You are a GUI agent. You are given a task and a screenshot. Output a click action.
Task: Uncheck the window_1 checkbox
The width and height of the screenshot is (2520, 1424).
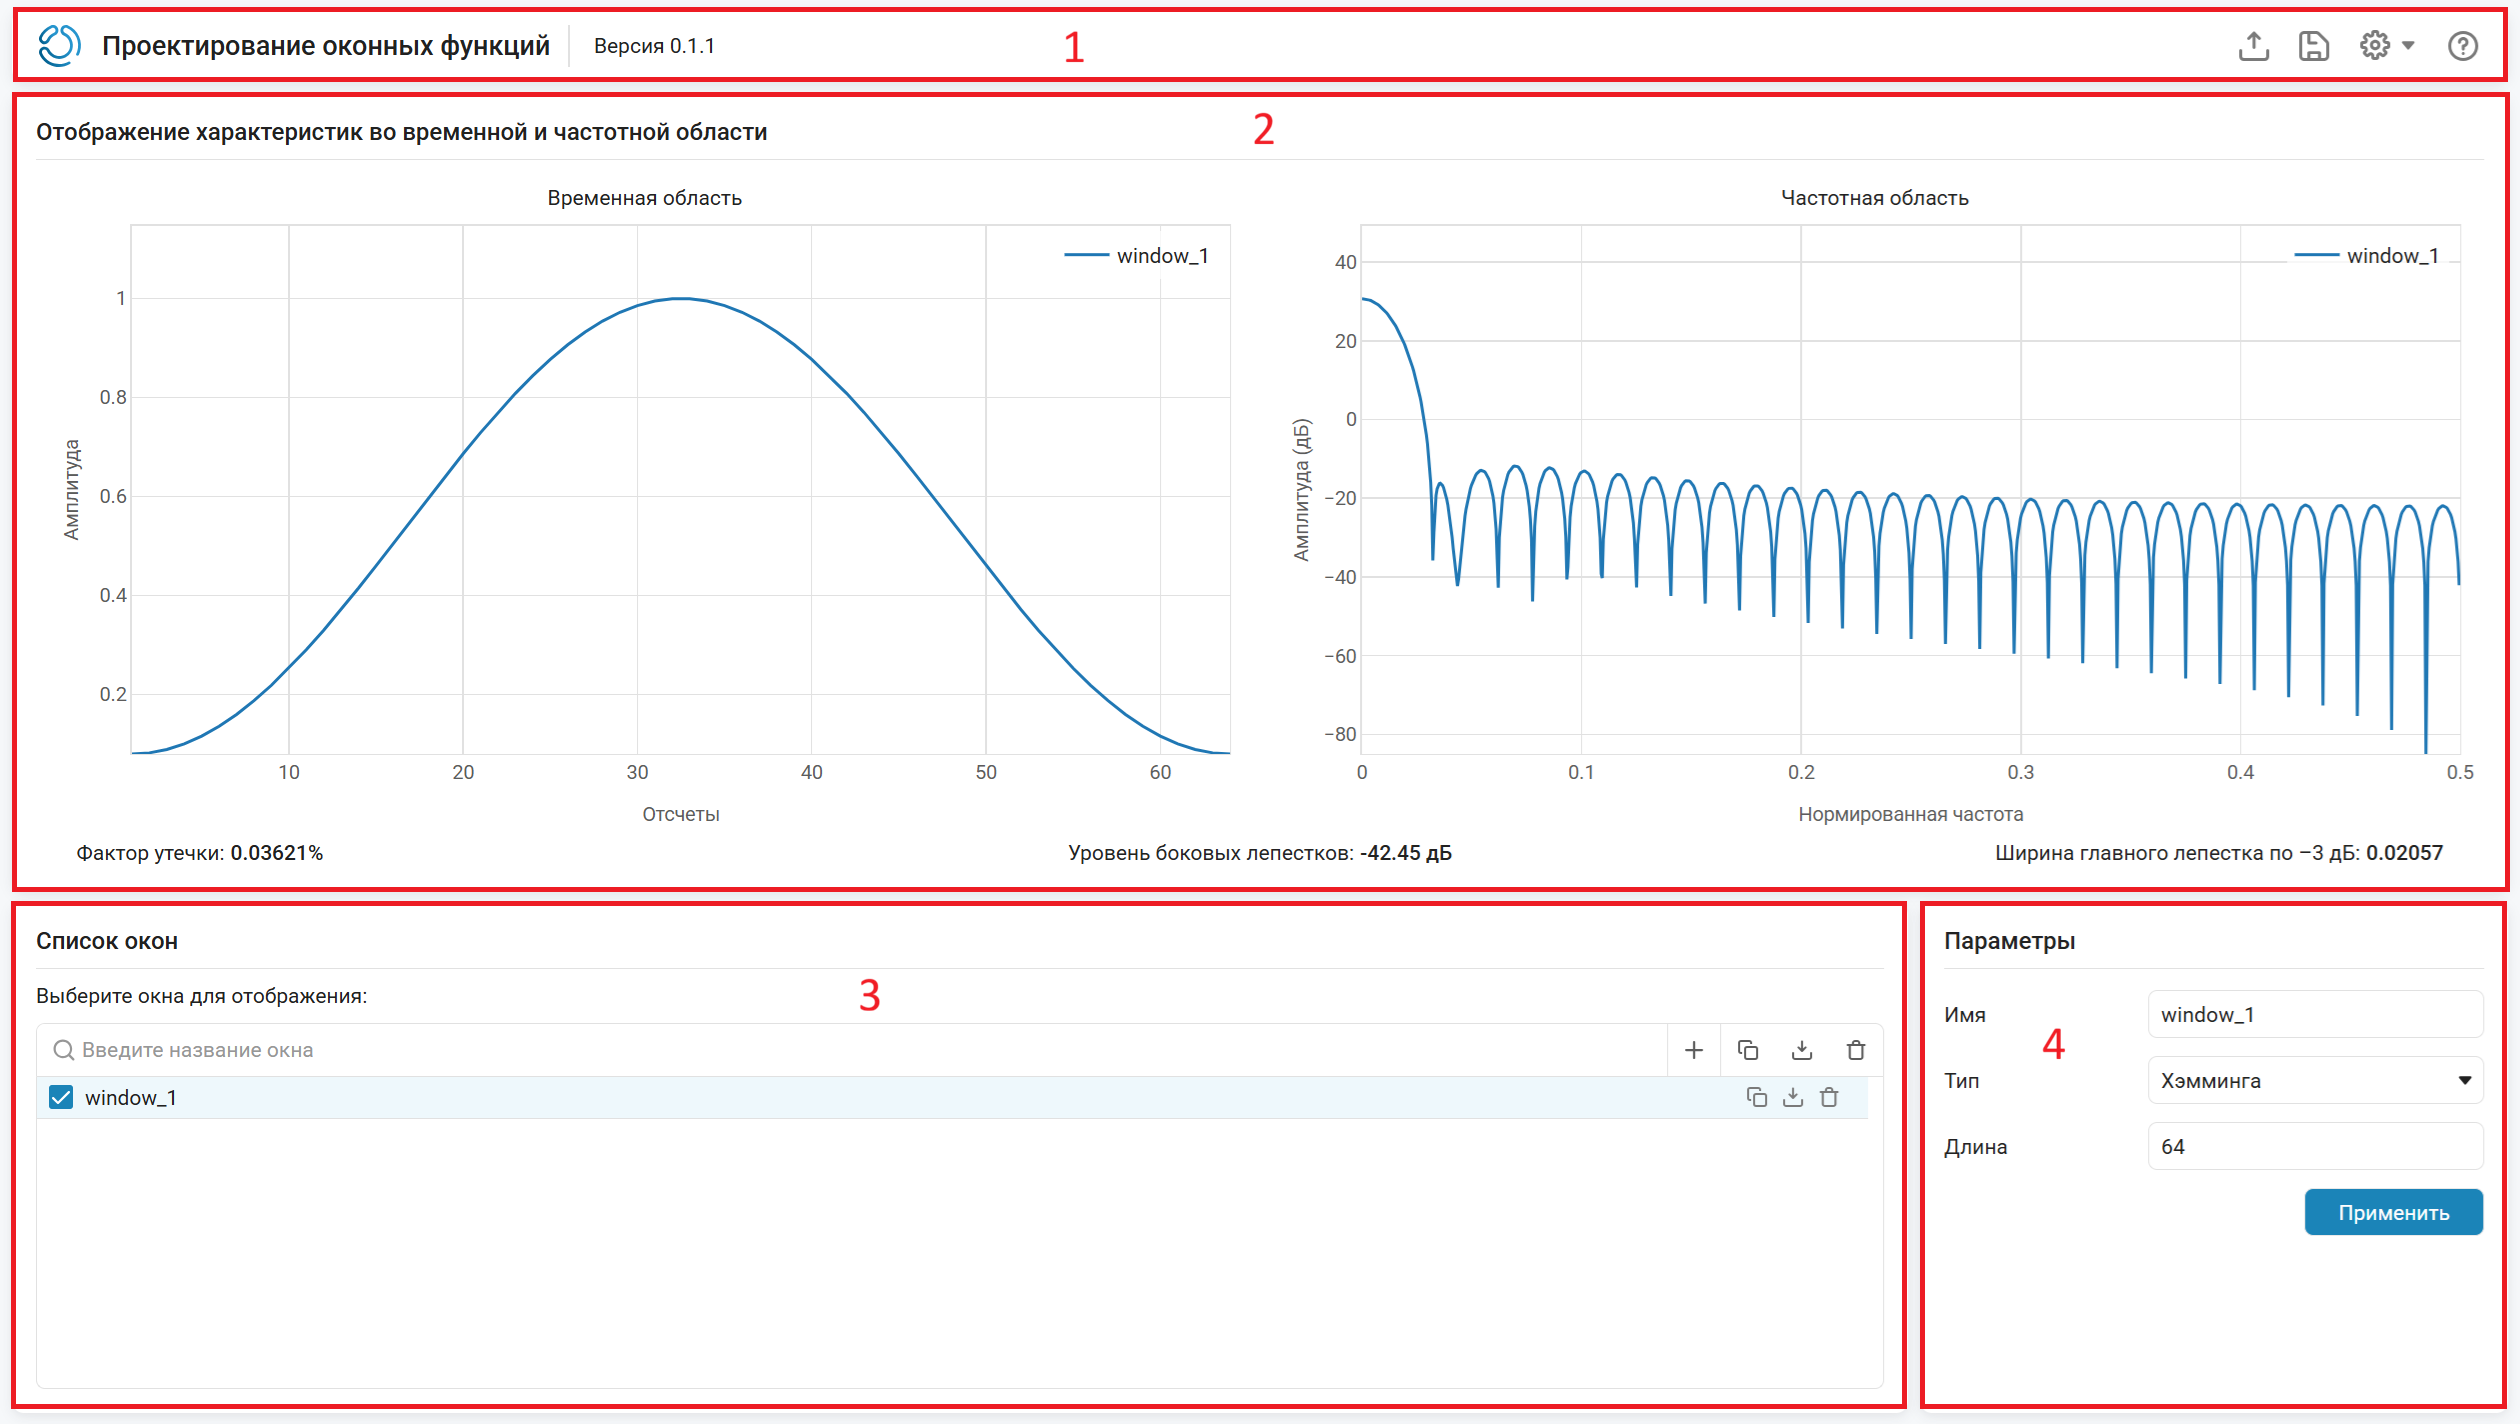point(61,1097)
